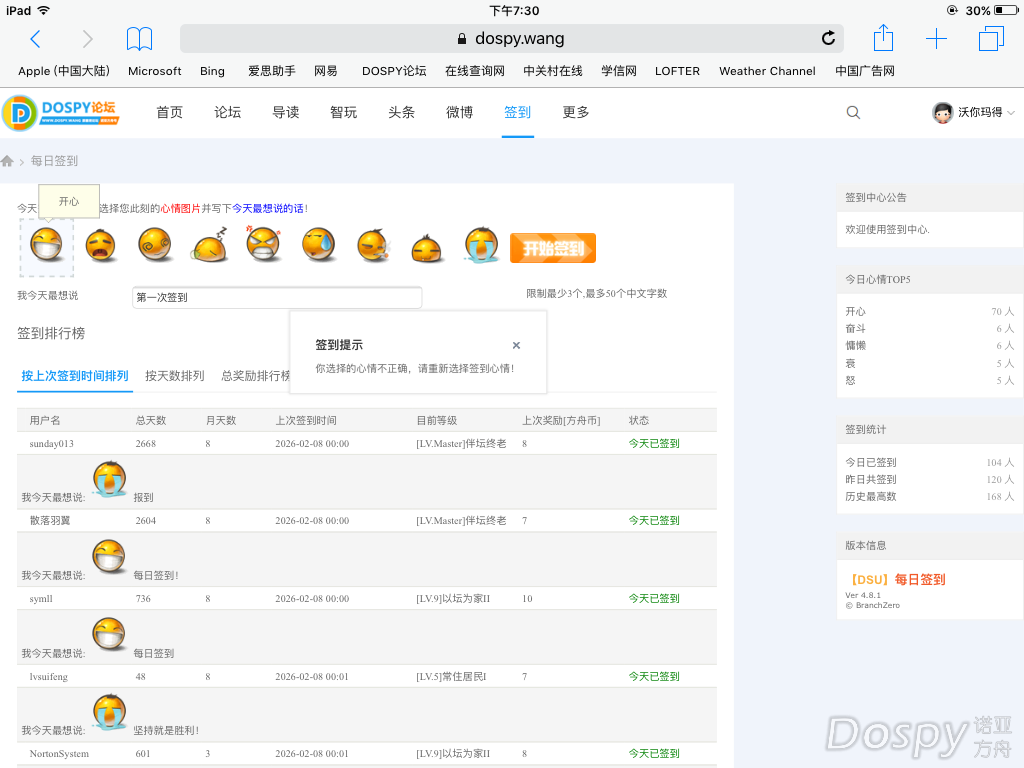The width and height of the screenshot is (1024, 768).
Task: Expand the 沃你玛得 user dropdown
Action: pos(973,113)
